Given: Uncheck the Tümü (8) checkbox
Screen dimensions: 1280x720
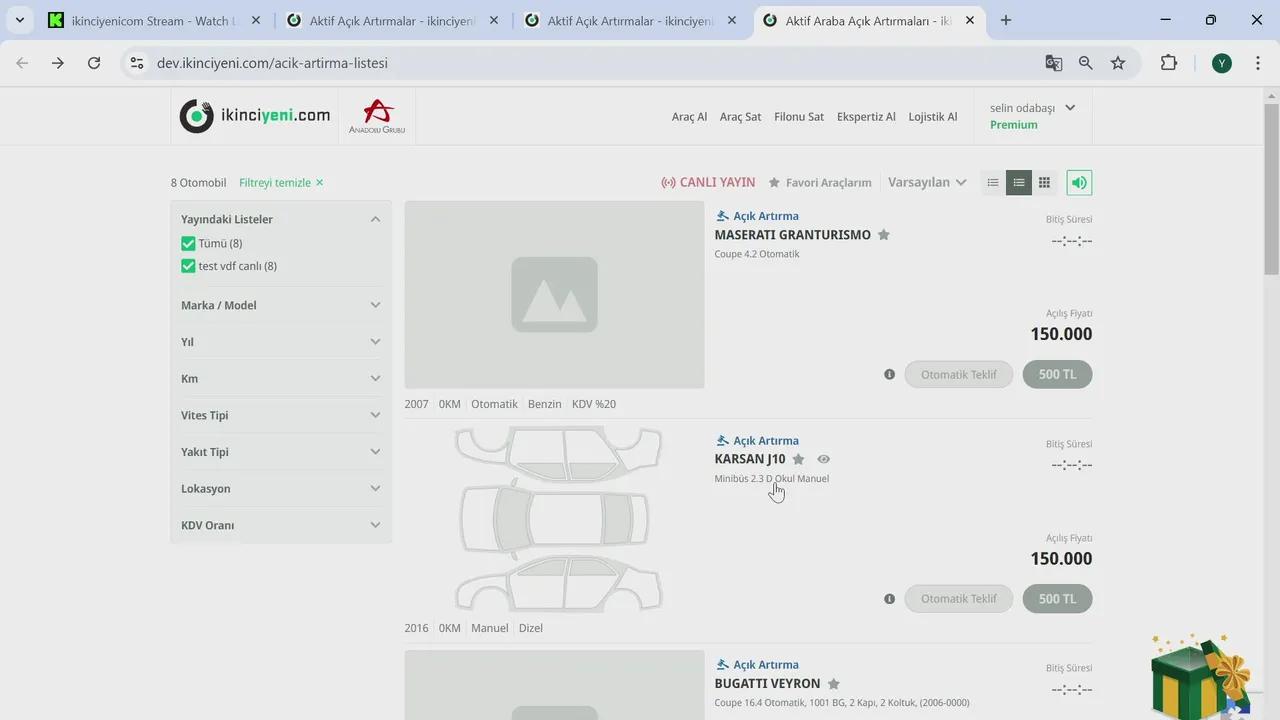Looking at the screenshot, I should [x=188, y=243].
